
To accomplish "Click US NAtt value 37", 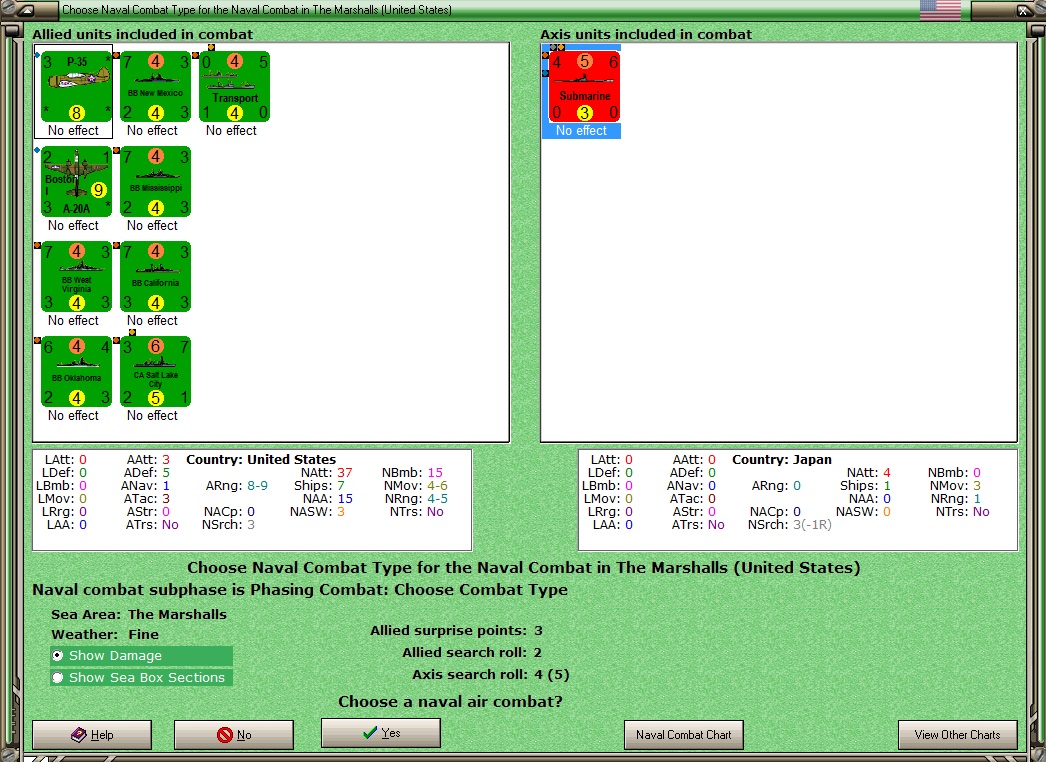I will [x=345, y=472].
